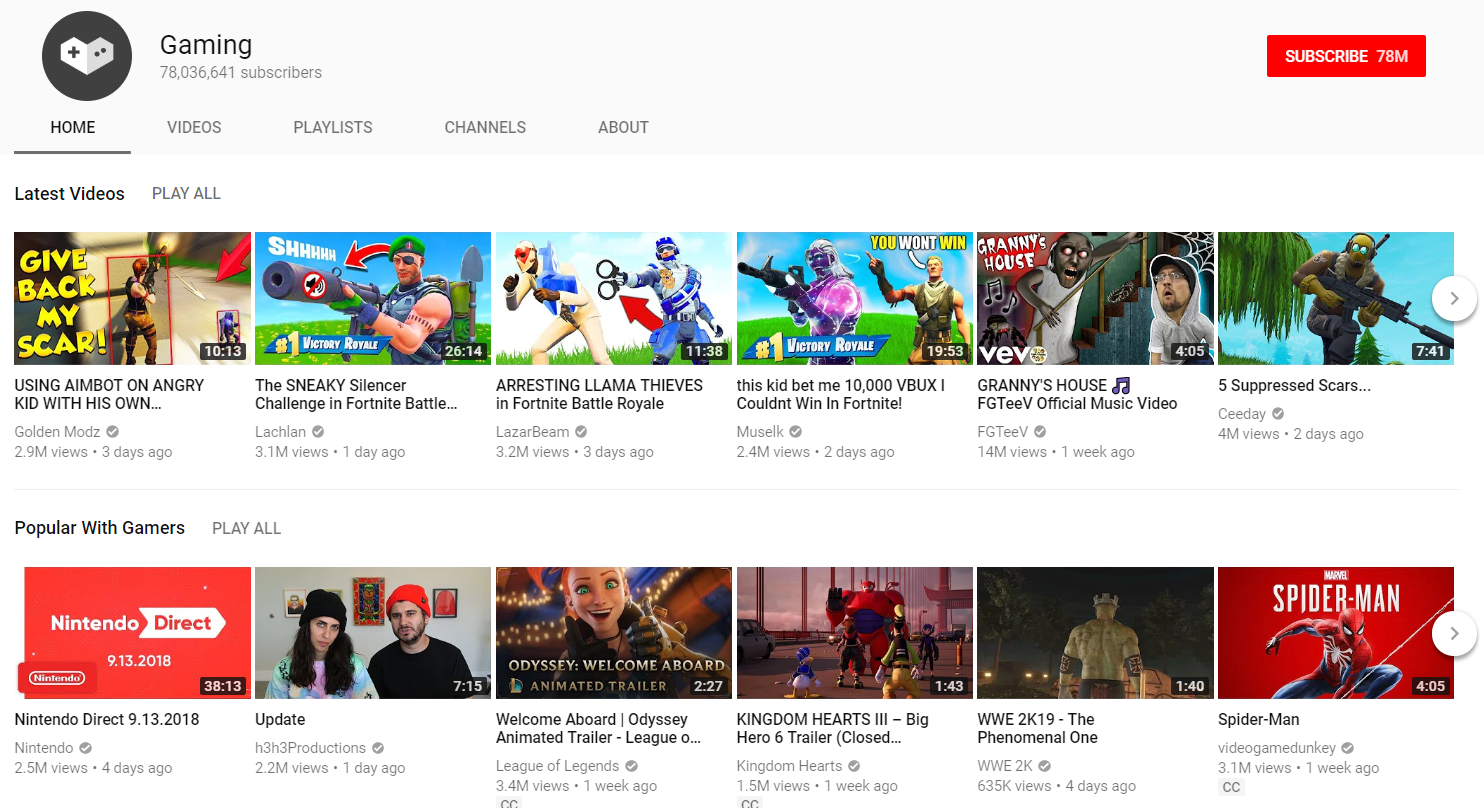Image resolution: width=1484 pixels, height=808 pixels.
Task: Open the CHANNELS tab
Action: [485, 128]
